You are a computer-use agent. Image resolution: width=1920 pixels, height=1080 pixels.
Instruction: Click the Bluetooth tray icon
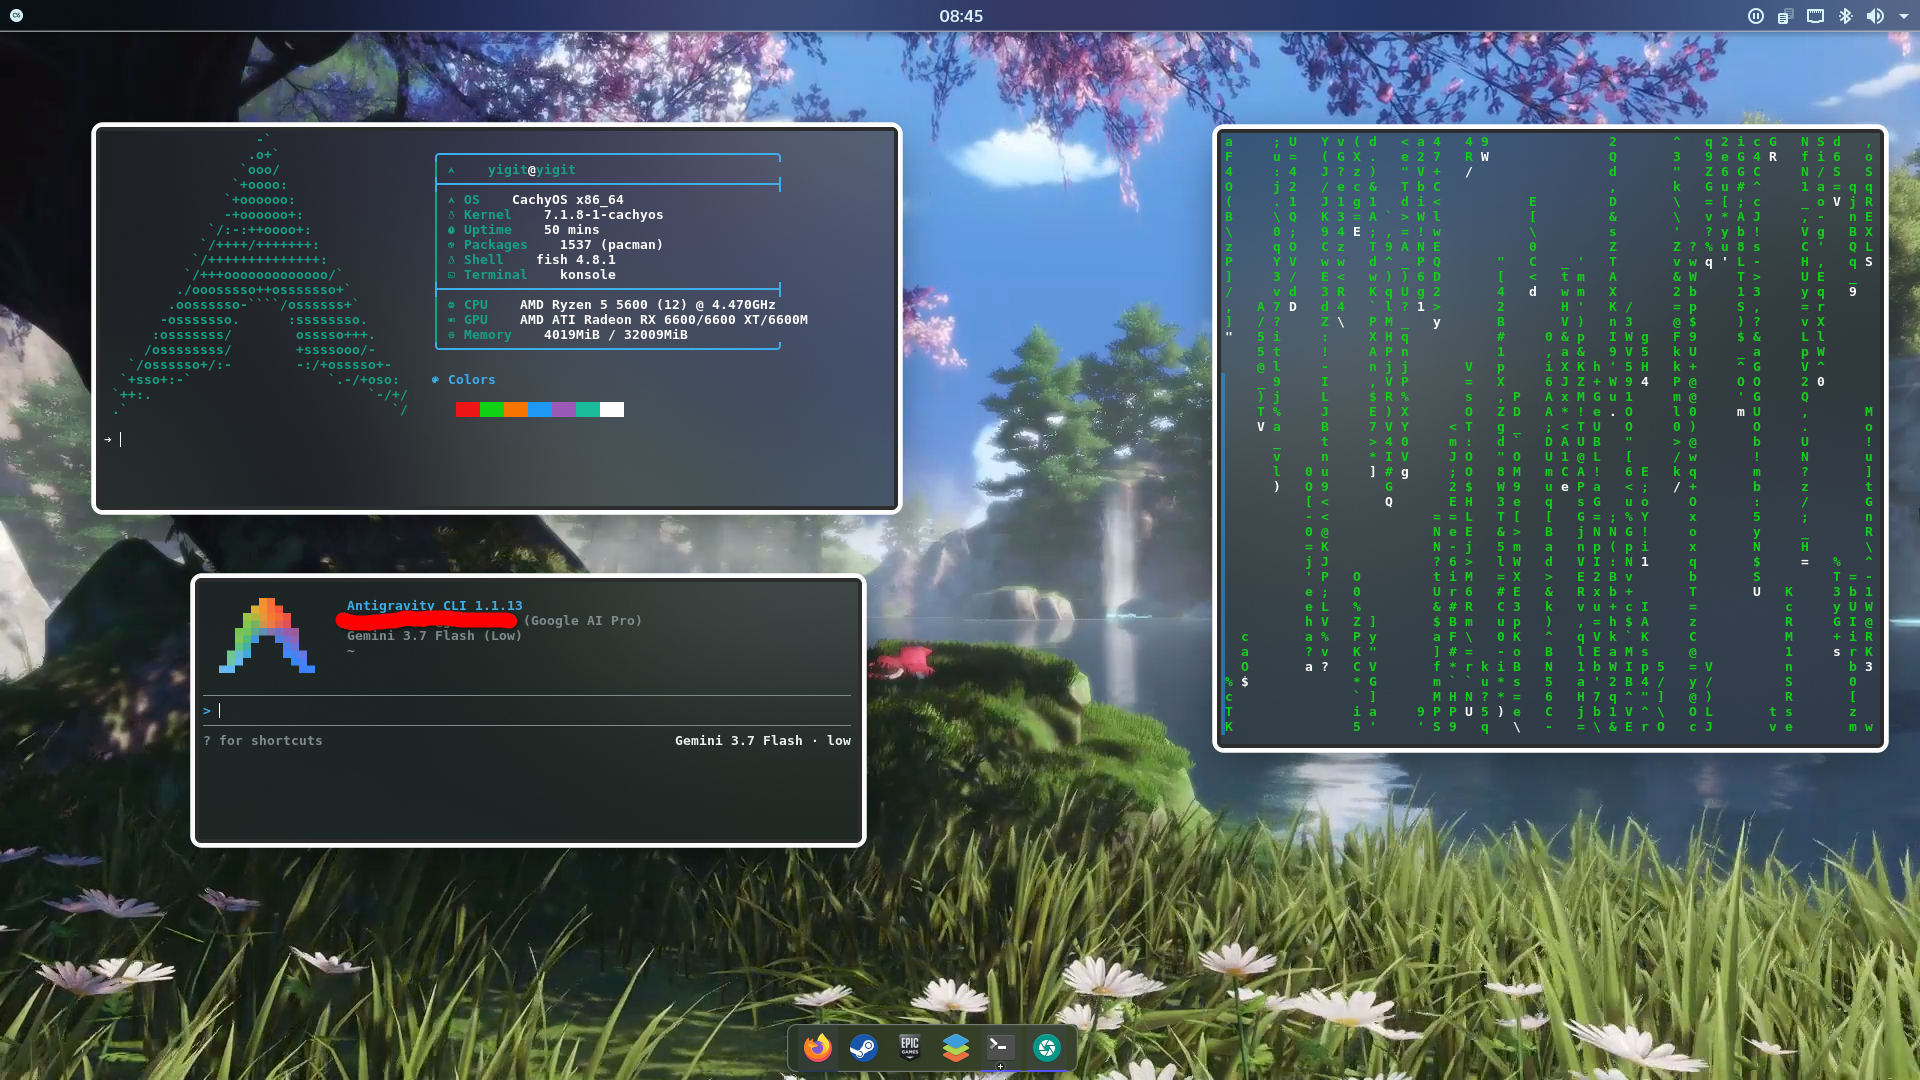click(x=1845, y=16)
